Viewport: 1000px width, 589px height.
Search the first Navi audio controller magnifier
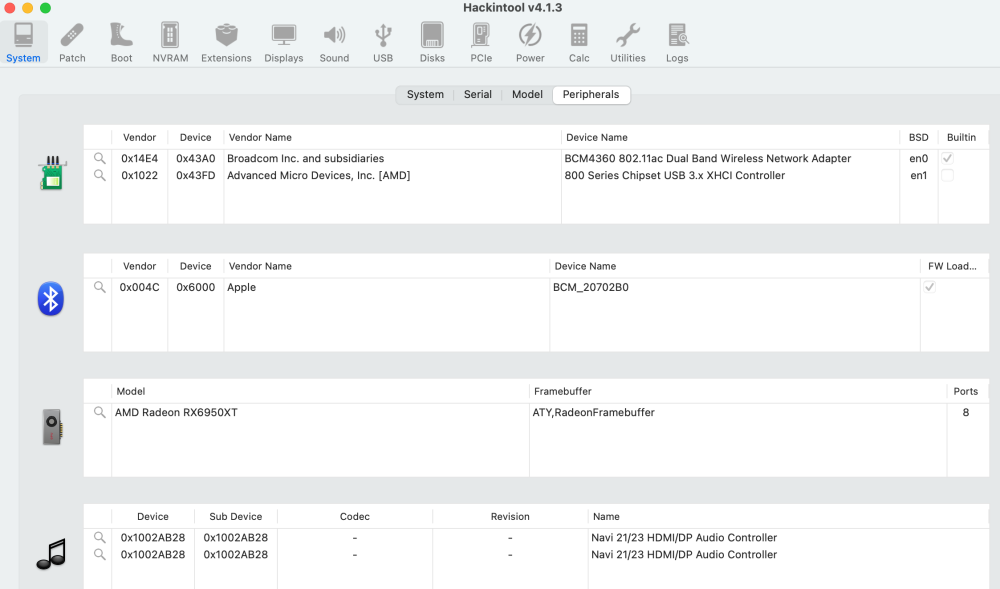(x=99, y=537)
